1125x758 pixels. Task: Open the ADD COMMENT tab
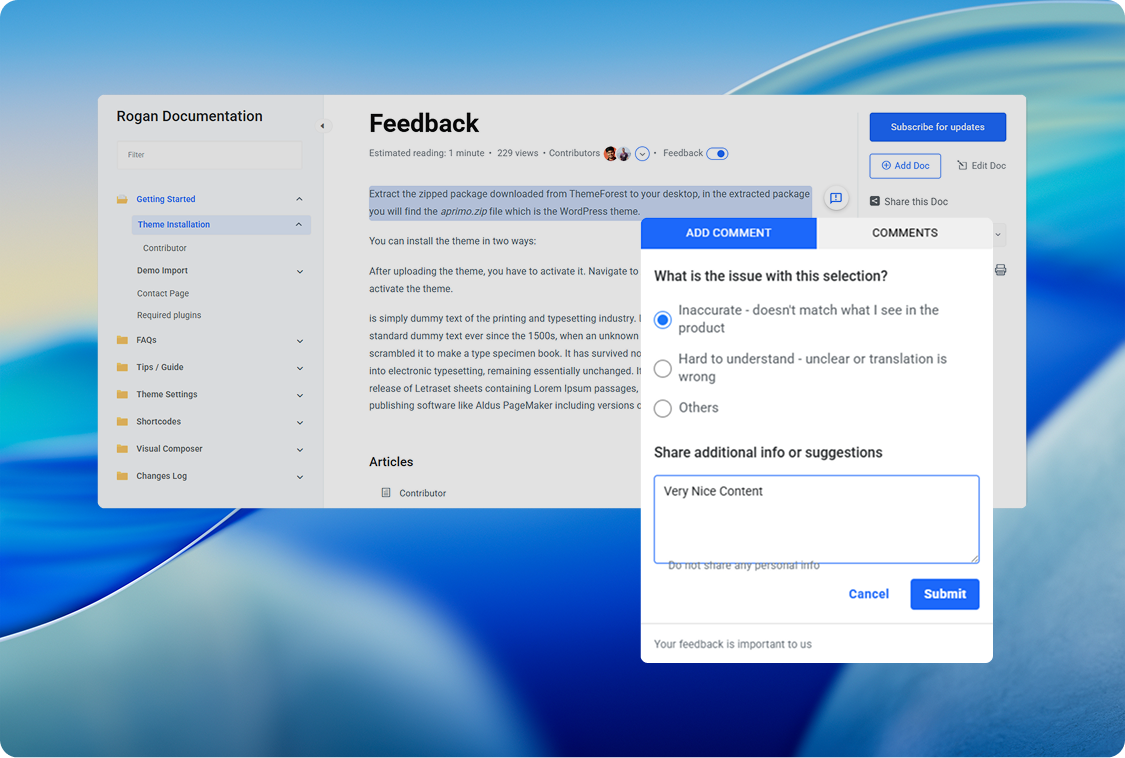point(728,233)
